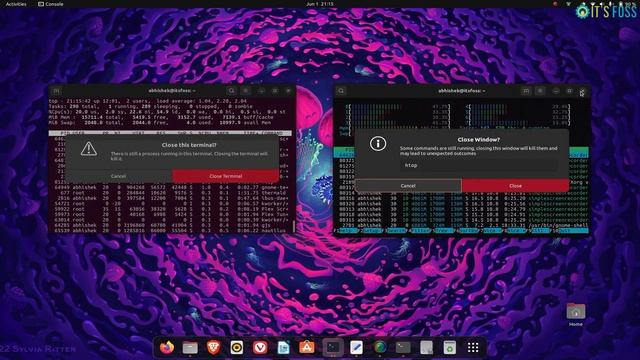Maximize the left Terminal window showing top
Screen dimensions: 640x360
(275, 91)
